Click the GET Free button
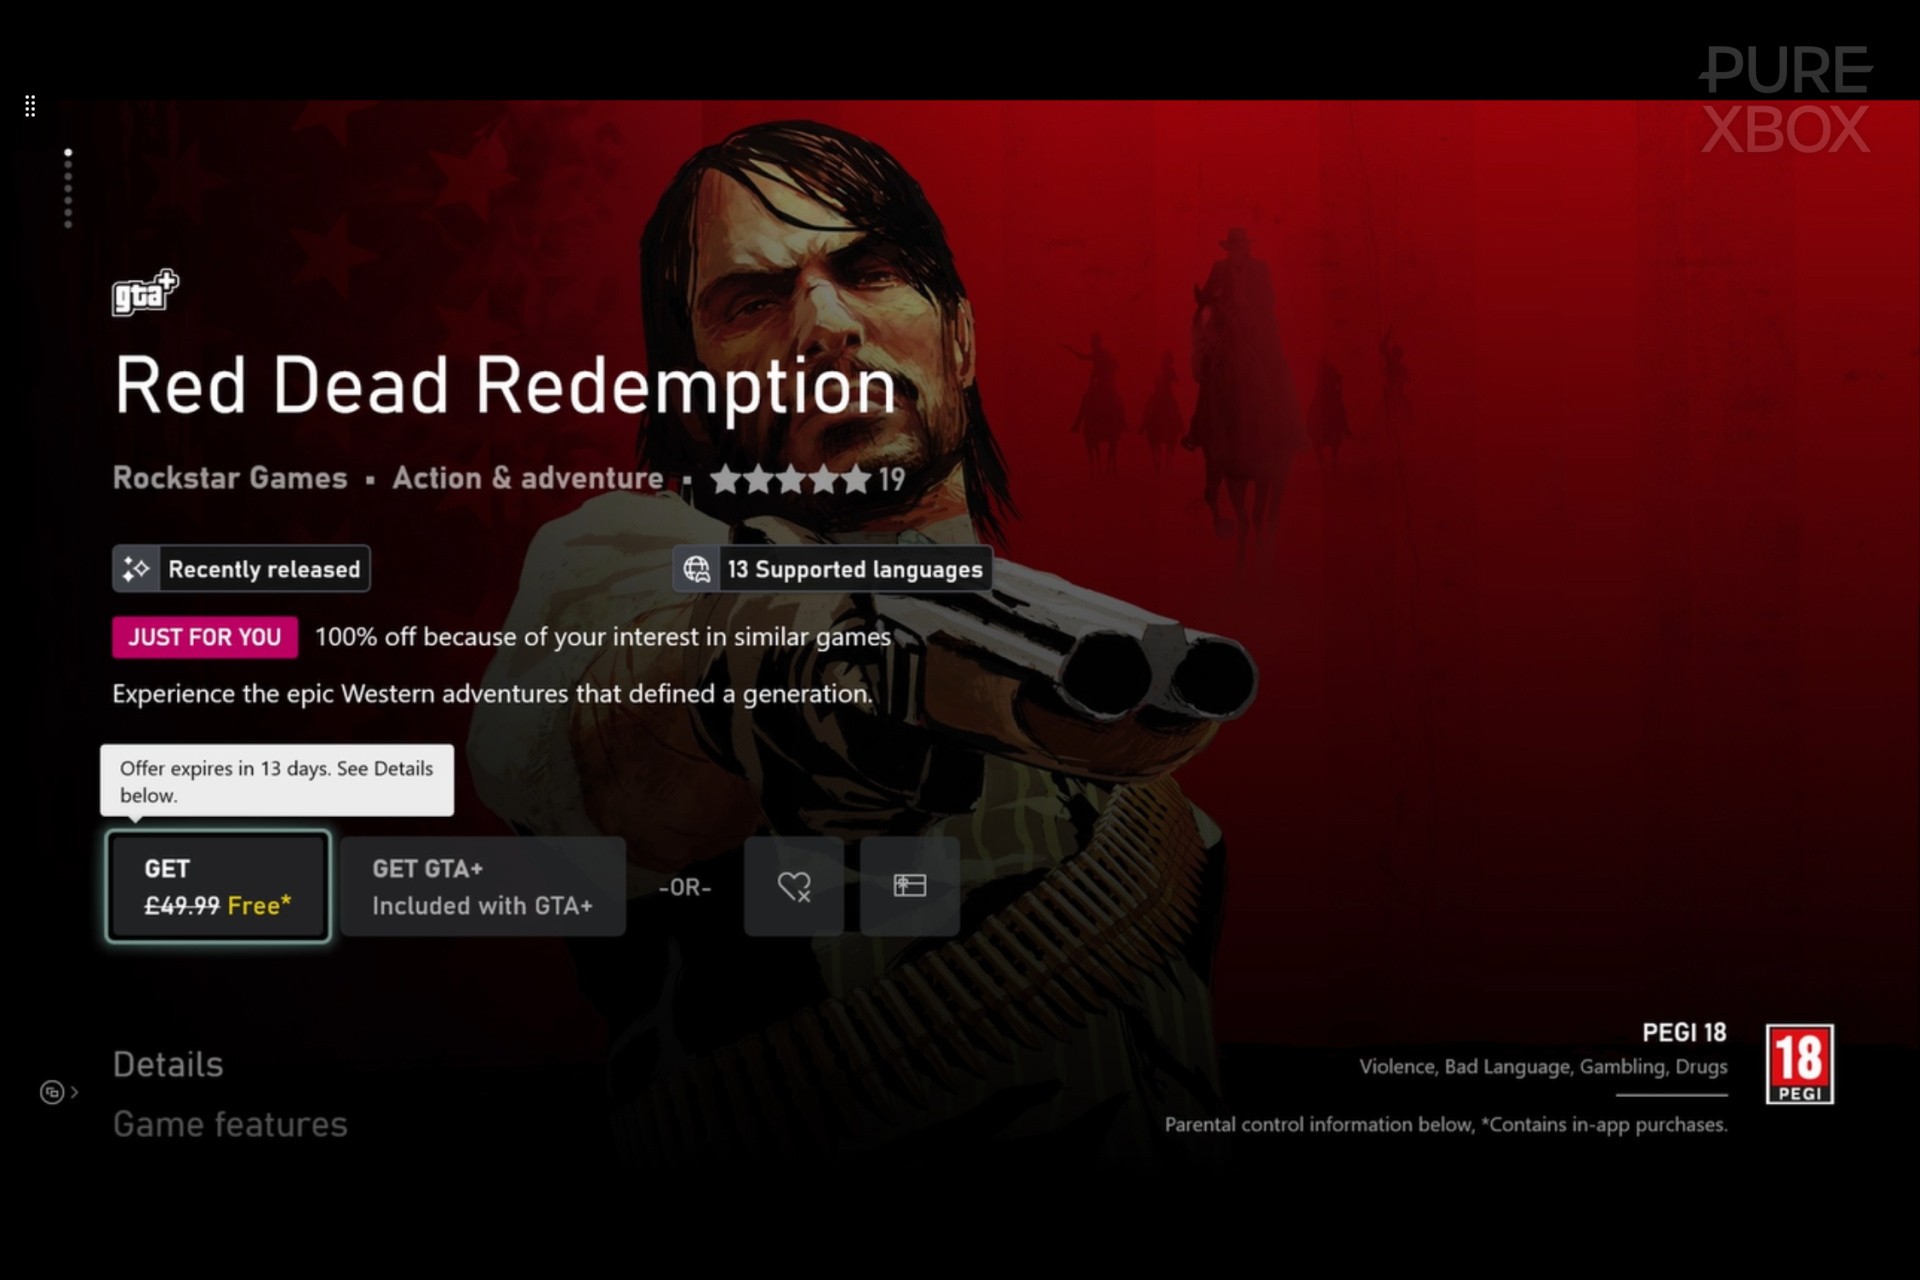This screenshot has height=1280, width=1920. coord(218,886)
